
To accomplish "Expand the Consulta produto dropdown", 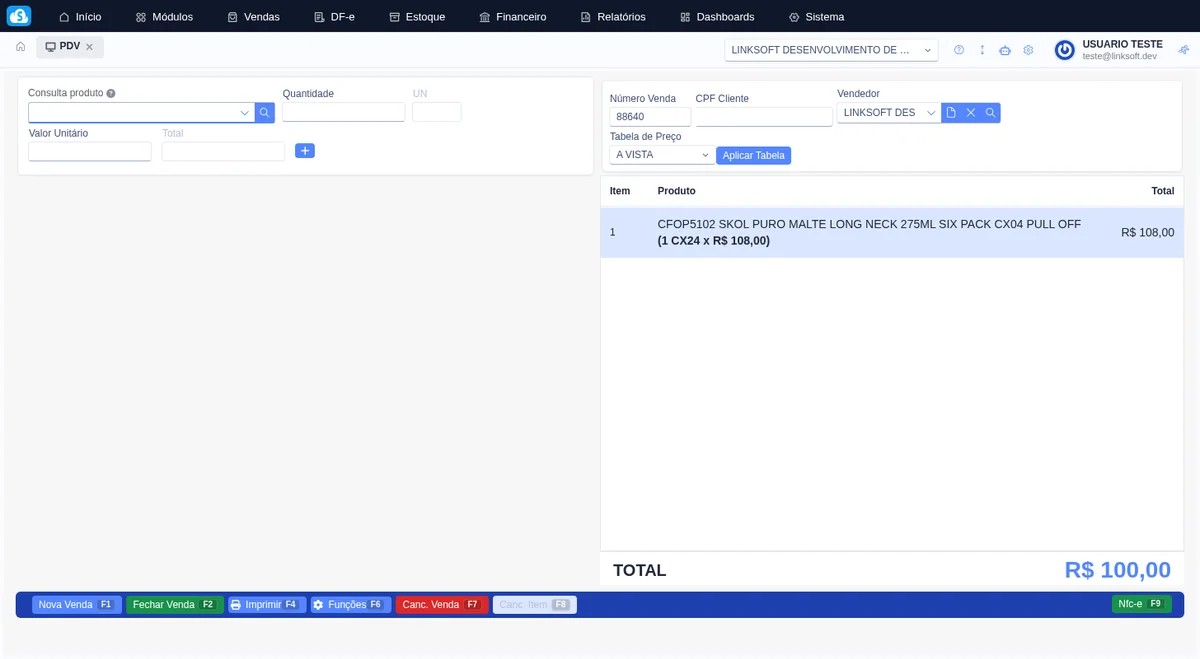I will point(244,113).
